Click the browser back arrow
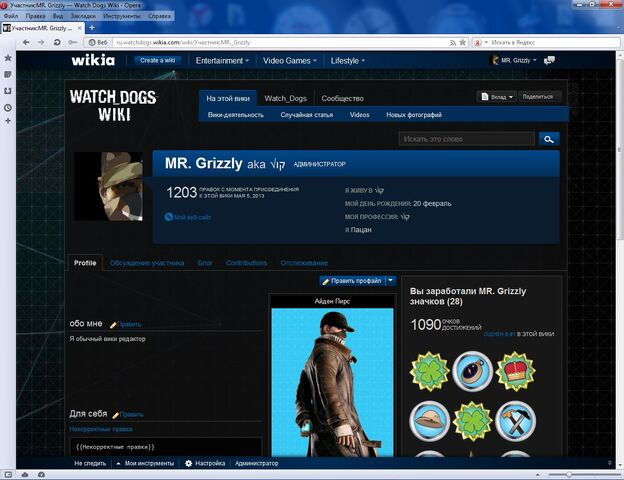Image resolution: width=624 pixels, height=480 pixels. (x=26, y=42)
